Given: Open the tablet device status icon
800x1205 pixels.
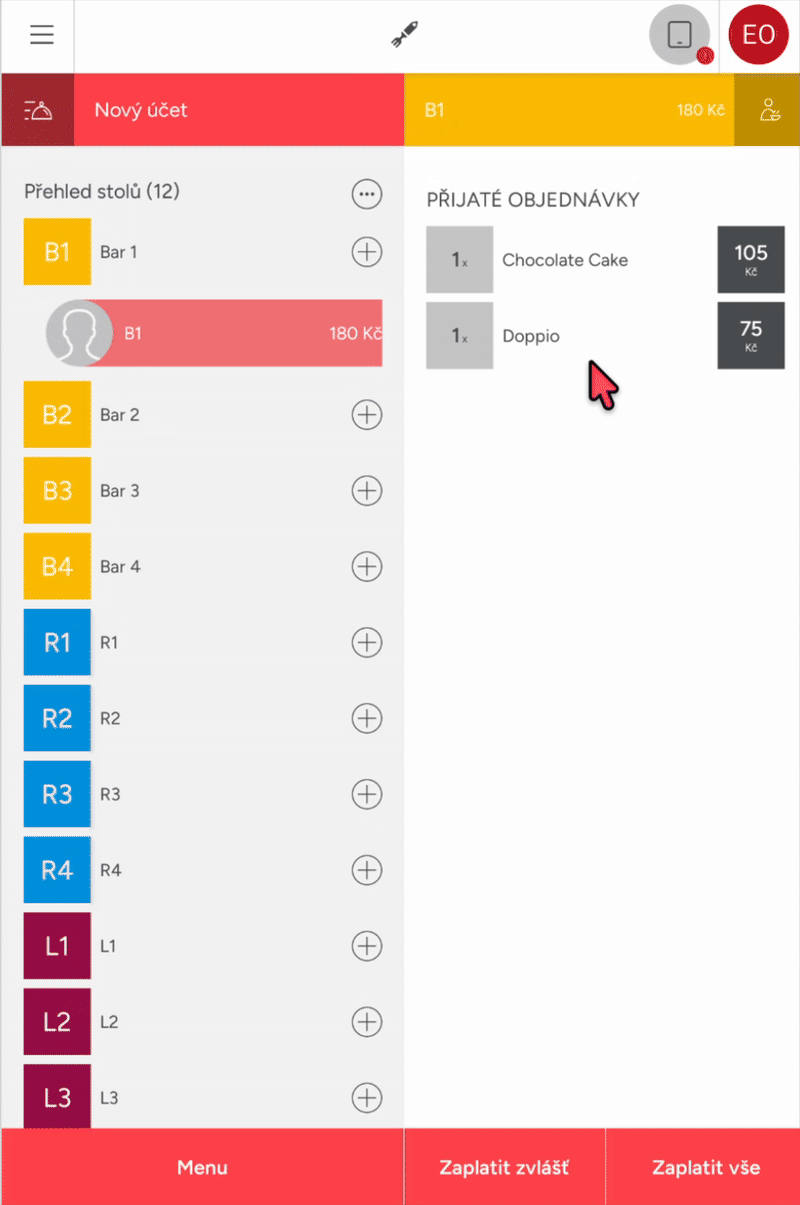Looking at the screenshot, I should tap(679, 35).
